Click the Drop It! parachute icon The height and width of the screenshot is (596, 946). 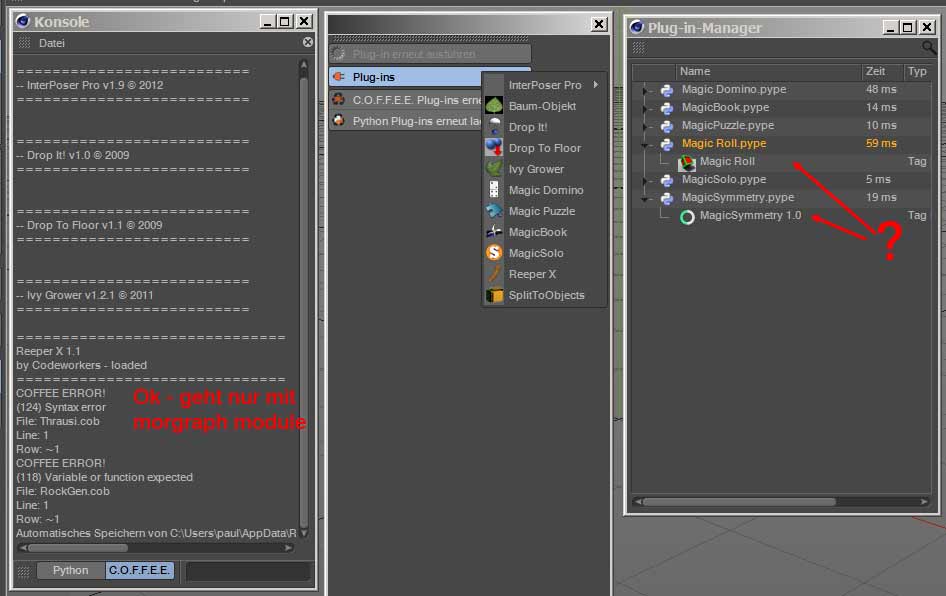pos(494,127)
